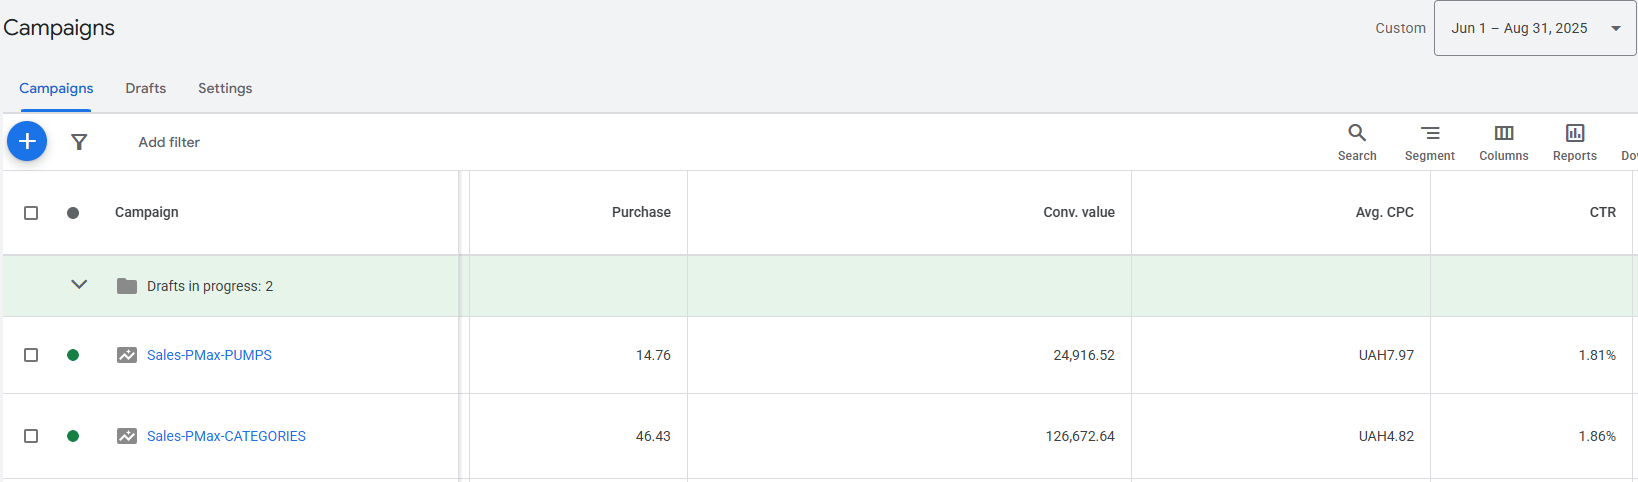Open the Sales-PMax-CATEGORIES campaign link
Viewport: 1638px width, 482px height.
[226, 436]
